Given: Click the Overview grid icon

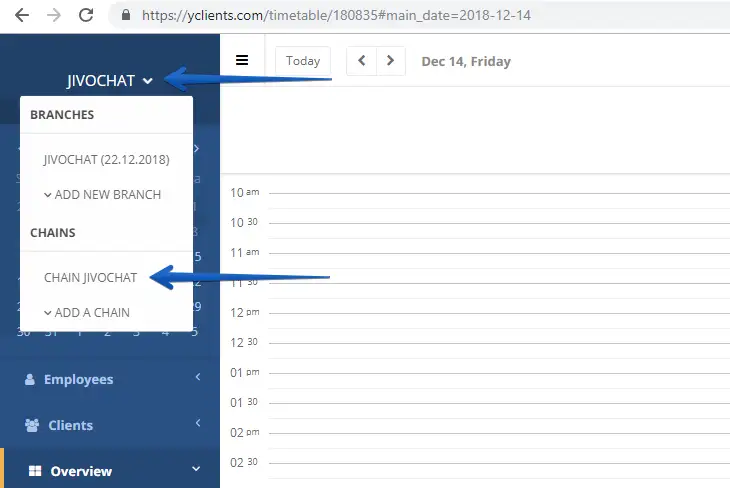Looking at the screenshot, I should click(34, 471).
